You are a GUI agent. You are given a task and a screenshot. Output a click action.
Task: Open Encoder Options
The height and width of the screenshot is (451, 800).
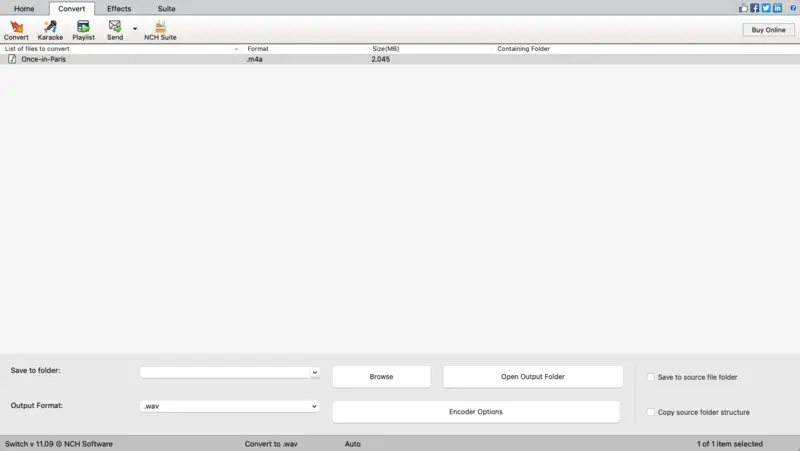tap(476, 412)
